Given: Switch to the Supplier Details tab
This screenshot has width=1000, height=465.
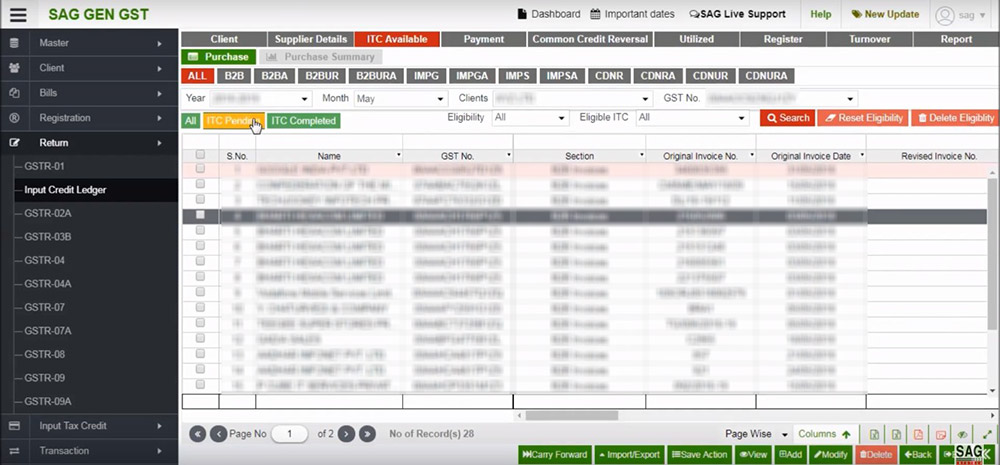Looking at the screenshot, I should tap(310, 39).
